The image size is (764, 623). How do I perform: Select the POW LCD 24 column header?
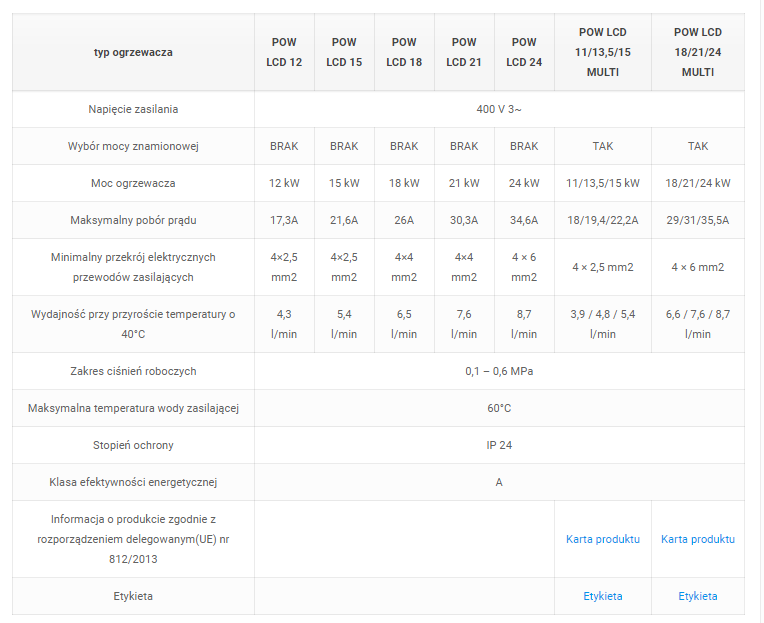(524, 52)
